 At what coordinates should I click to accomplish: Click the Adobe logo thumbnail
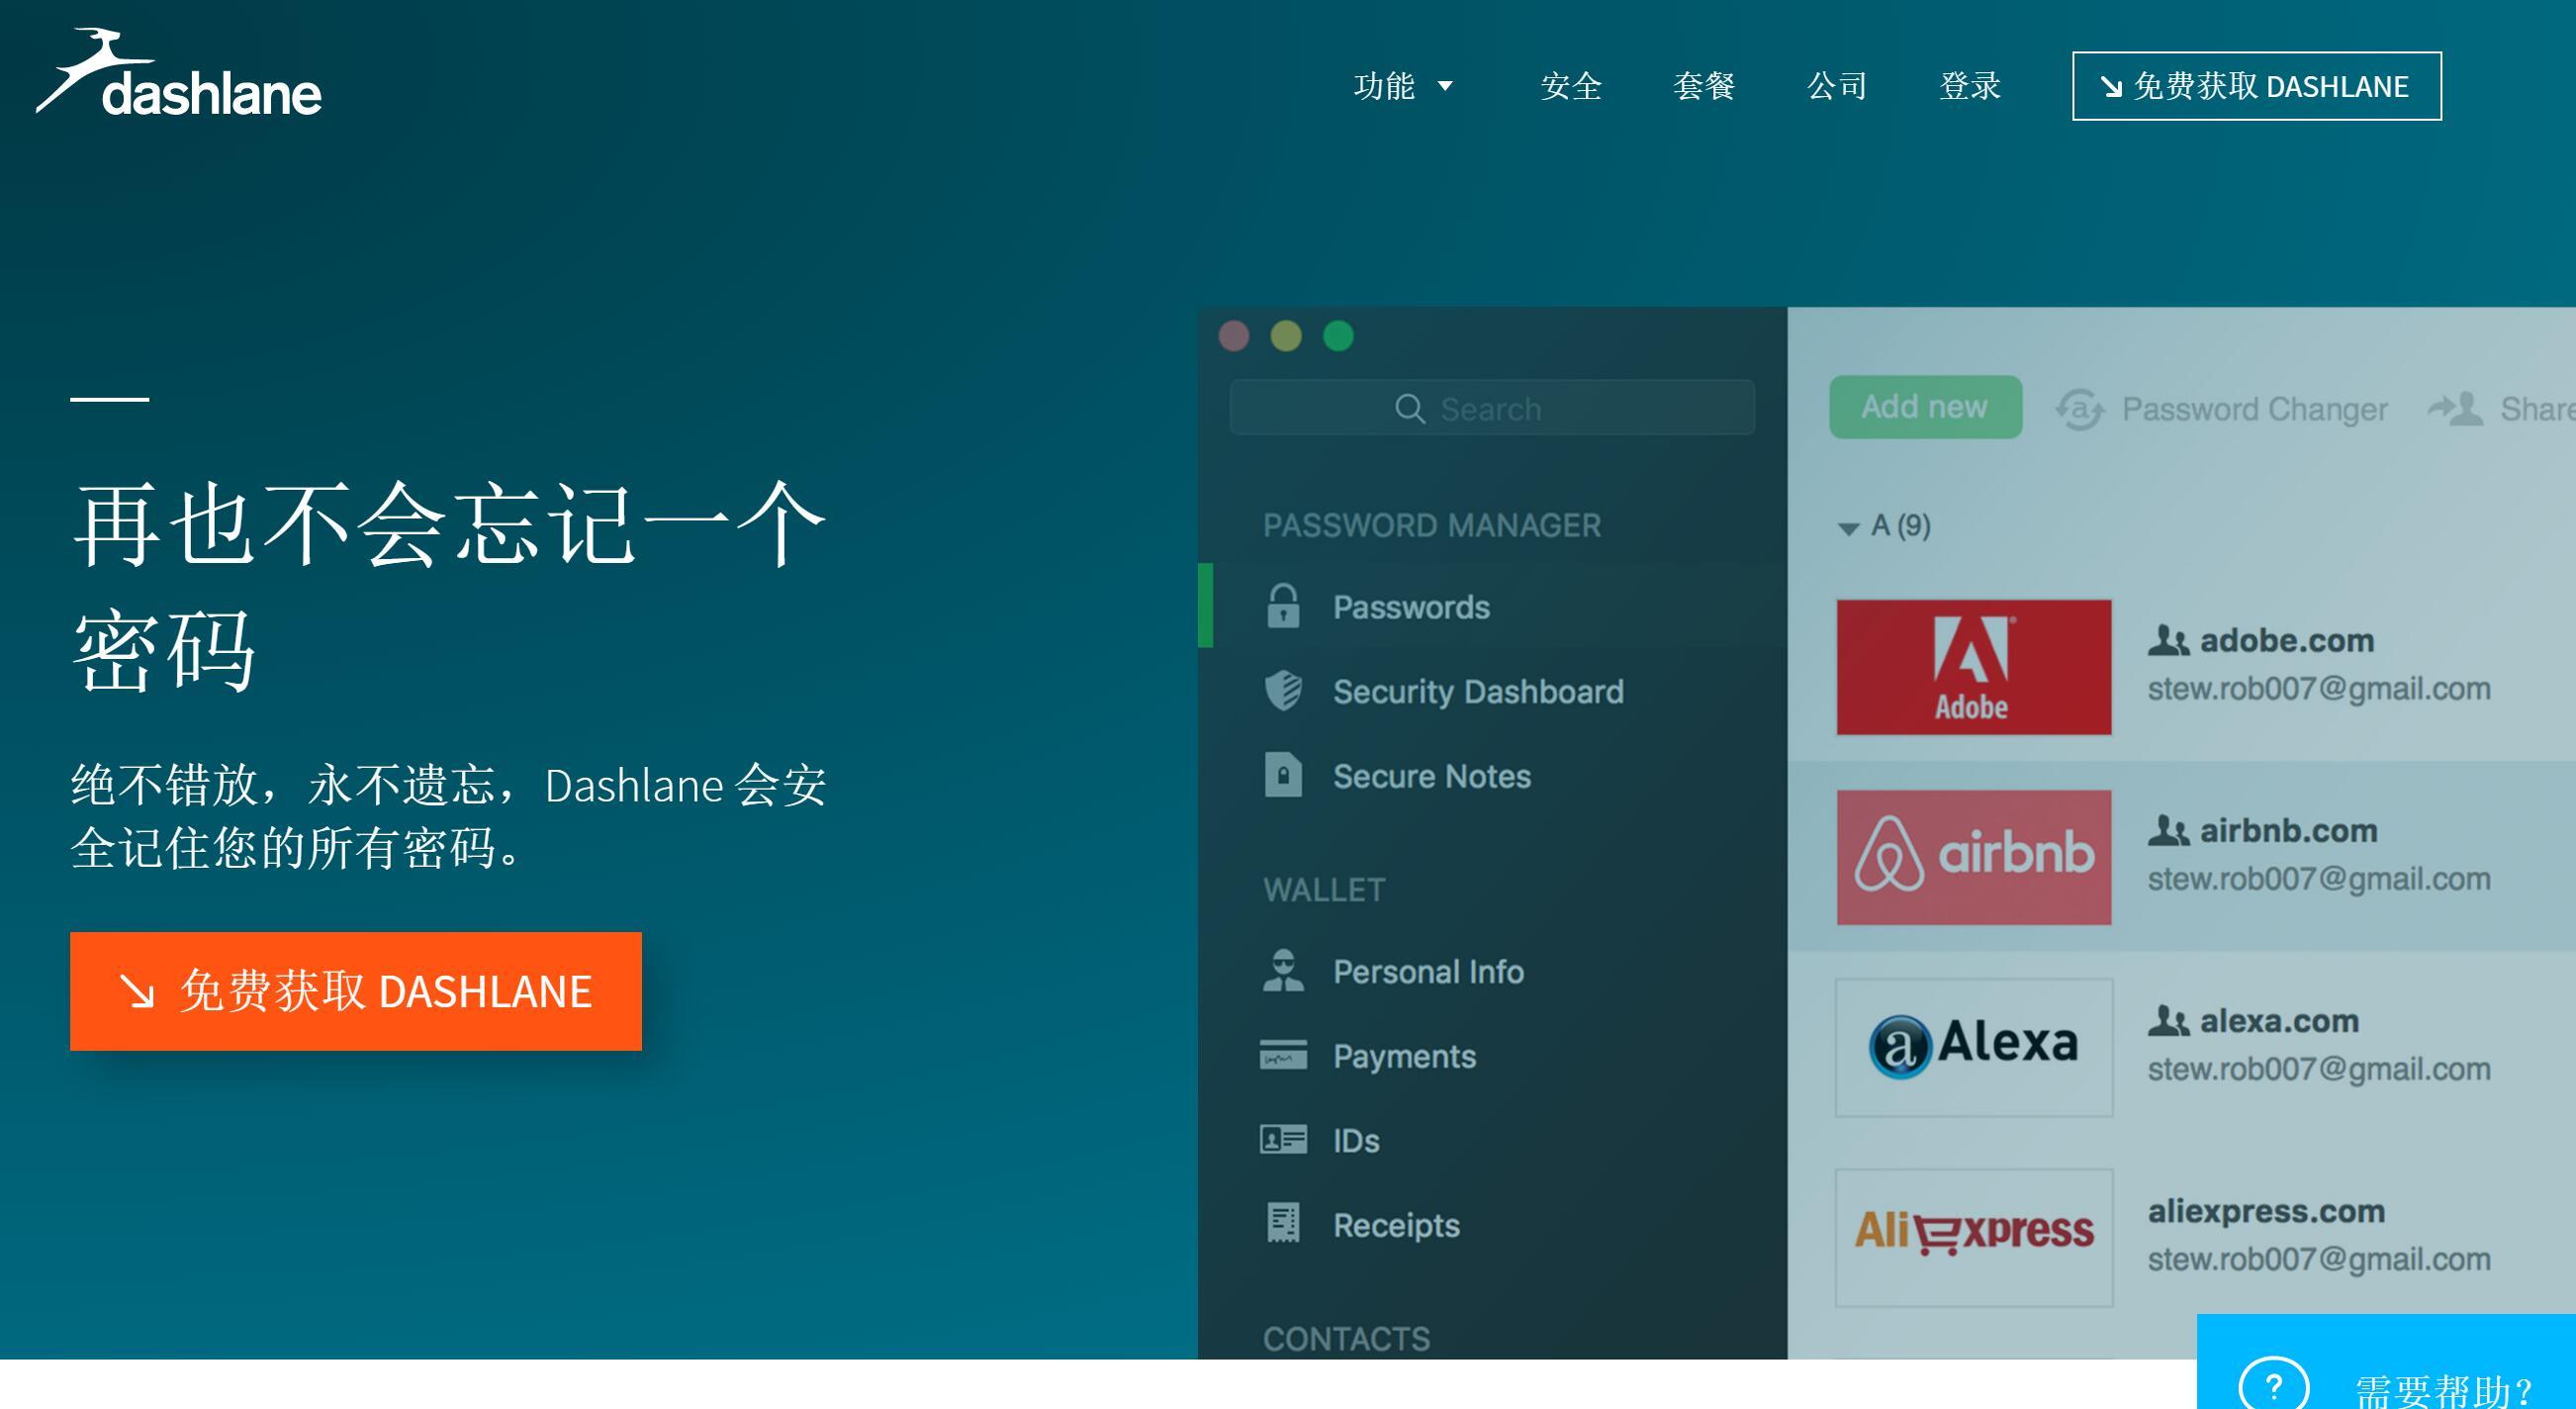pyautogui.click(x=1974, y=667)
